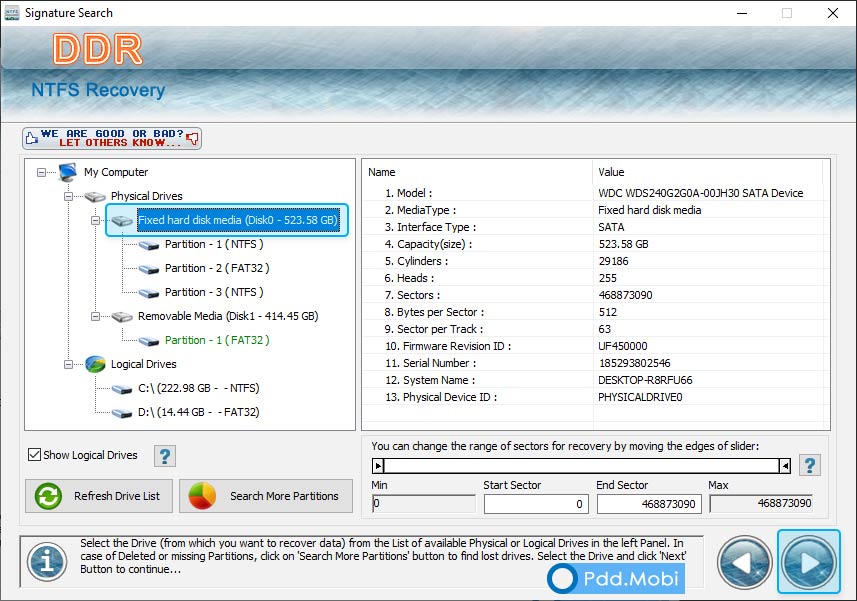Click the Back arrow button

(744, 563)
